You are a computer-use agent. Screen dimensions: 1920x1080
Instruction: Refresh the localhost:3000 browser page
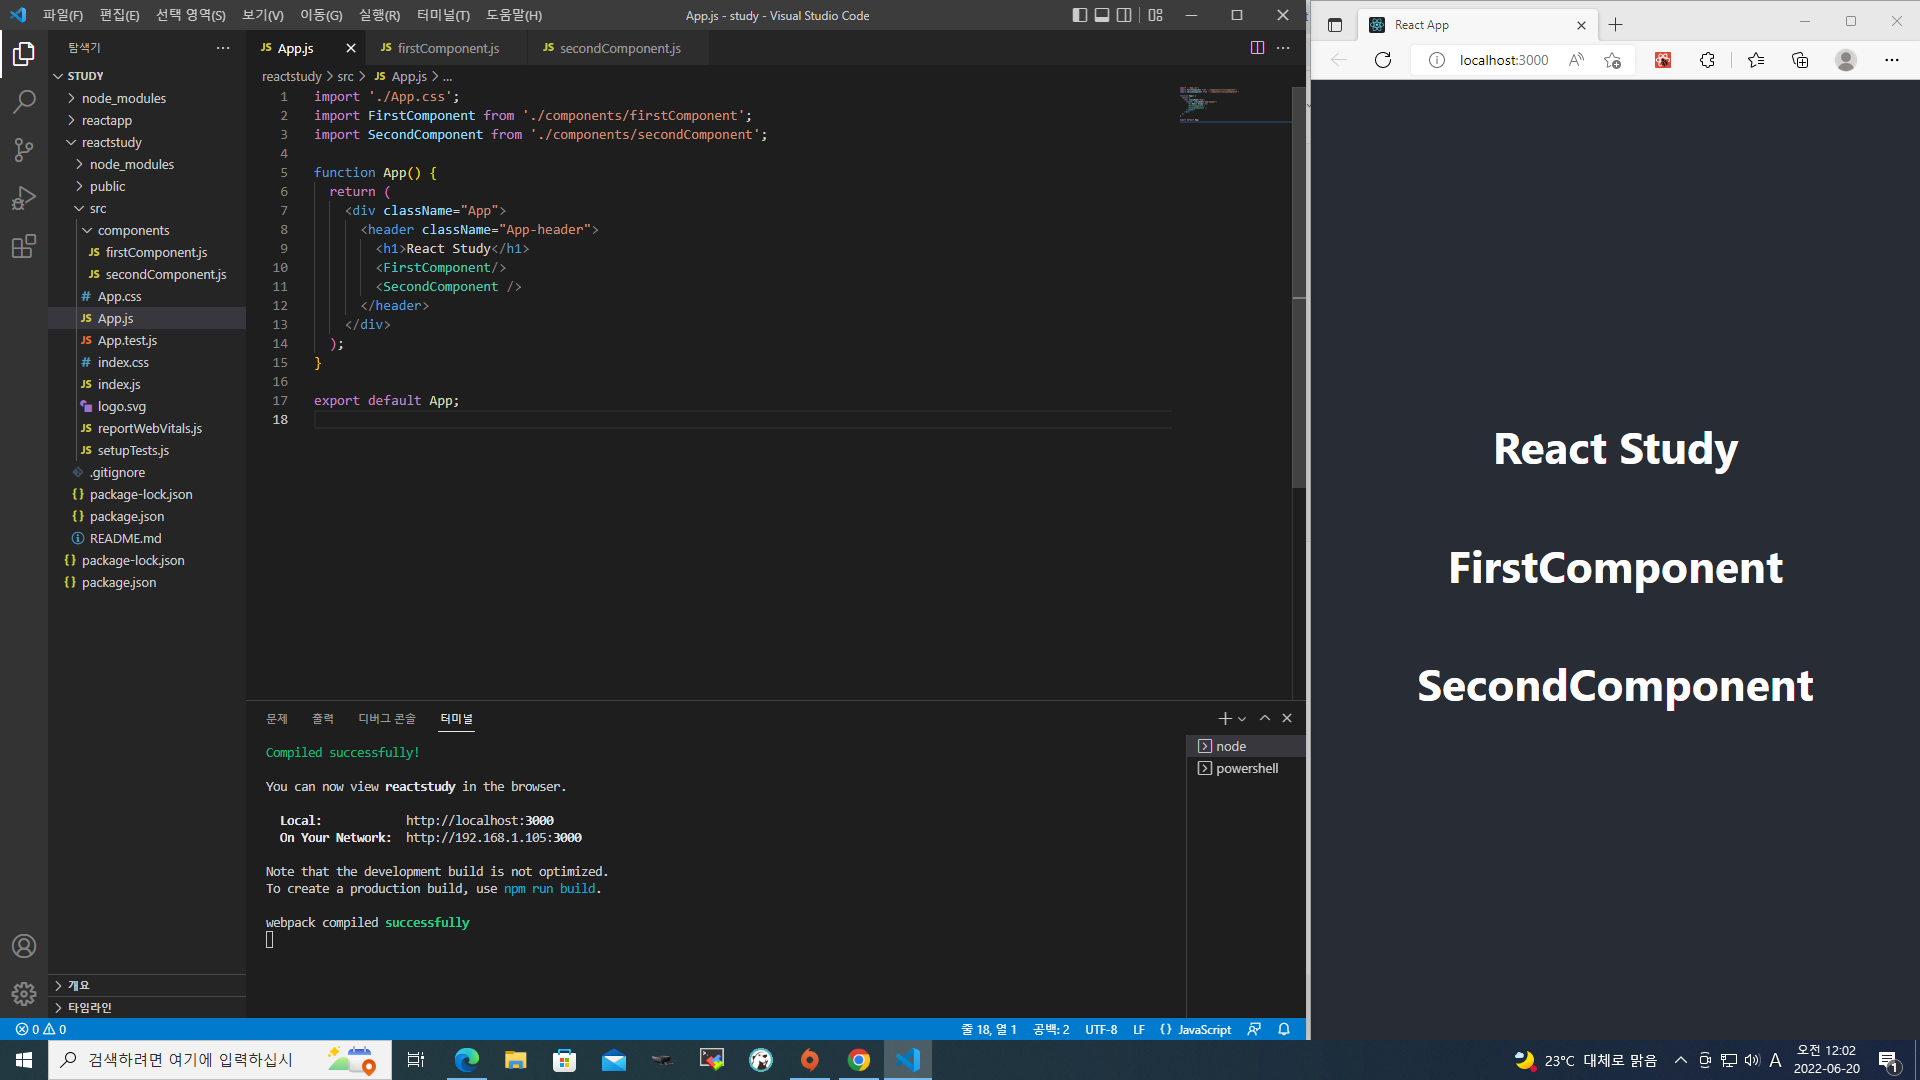1383,60
